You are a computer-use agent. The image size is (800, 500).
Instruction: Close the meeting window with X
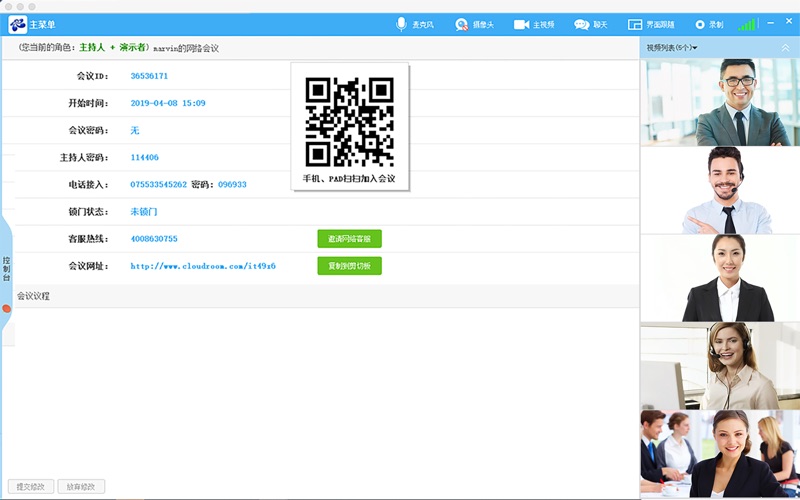tap(789, 21)
